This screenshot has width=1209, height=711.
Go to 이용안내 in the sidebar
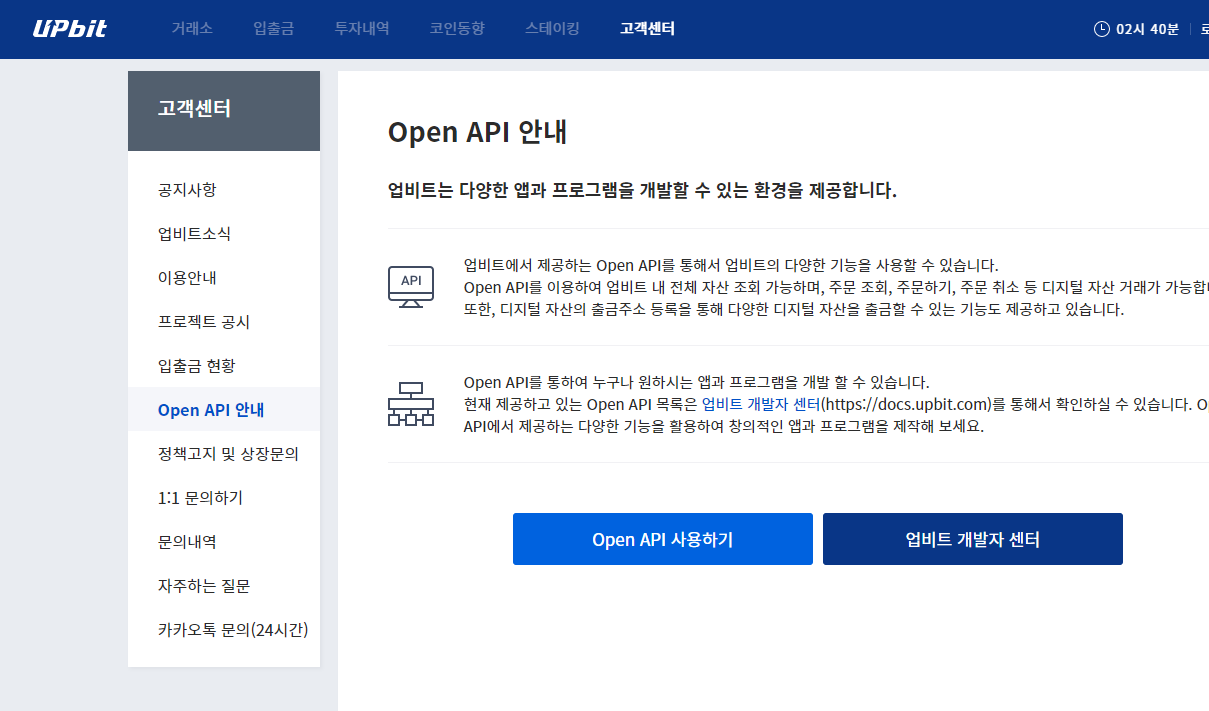[x=224, y=277]
